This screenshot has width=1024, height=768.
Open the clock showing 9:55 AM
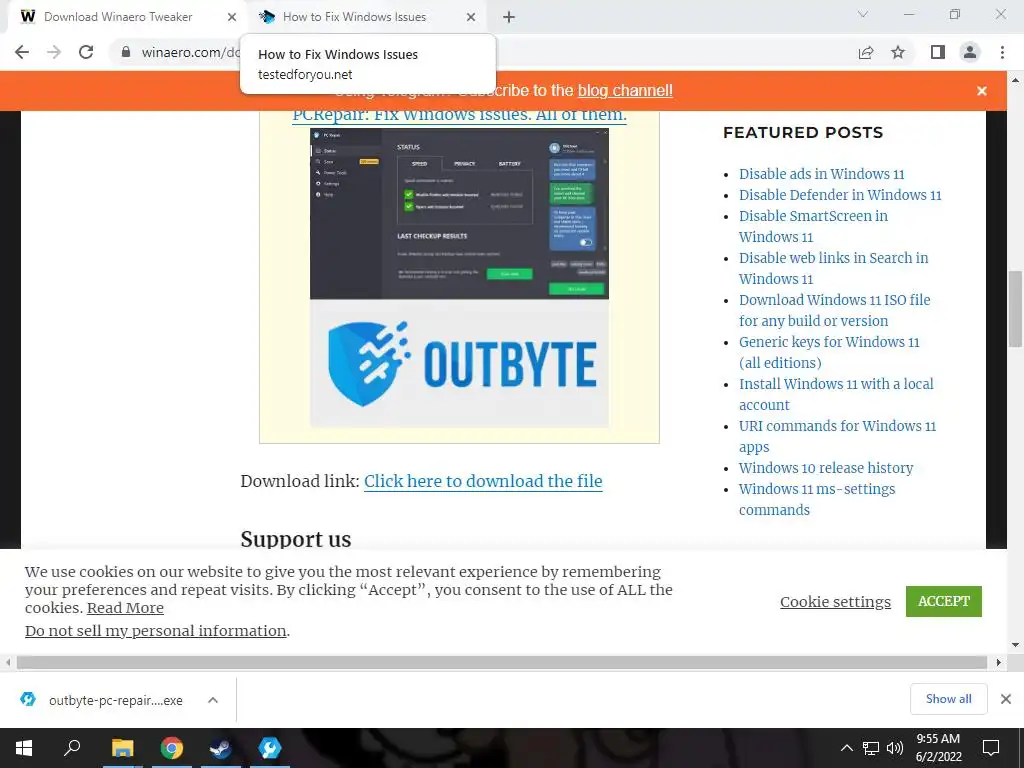coord(938,748)
